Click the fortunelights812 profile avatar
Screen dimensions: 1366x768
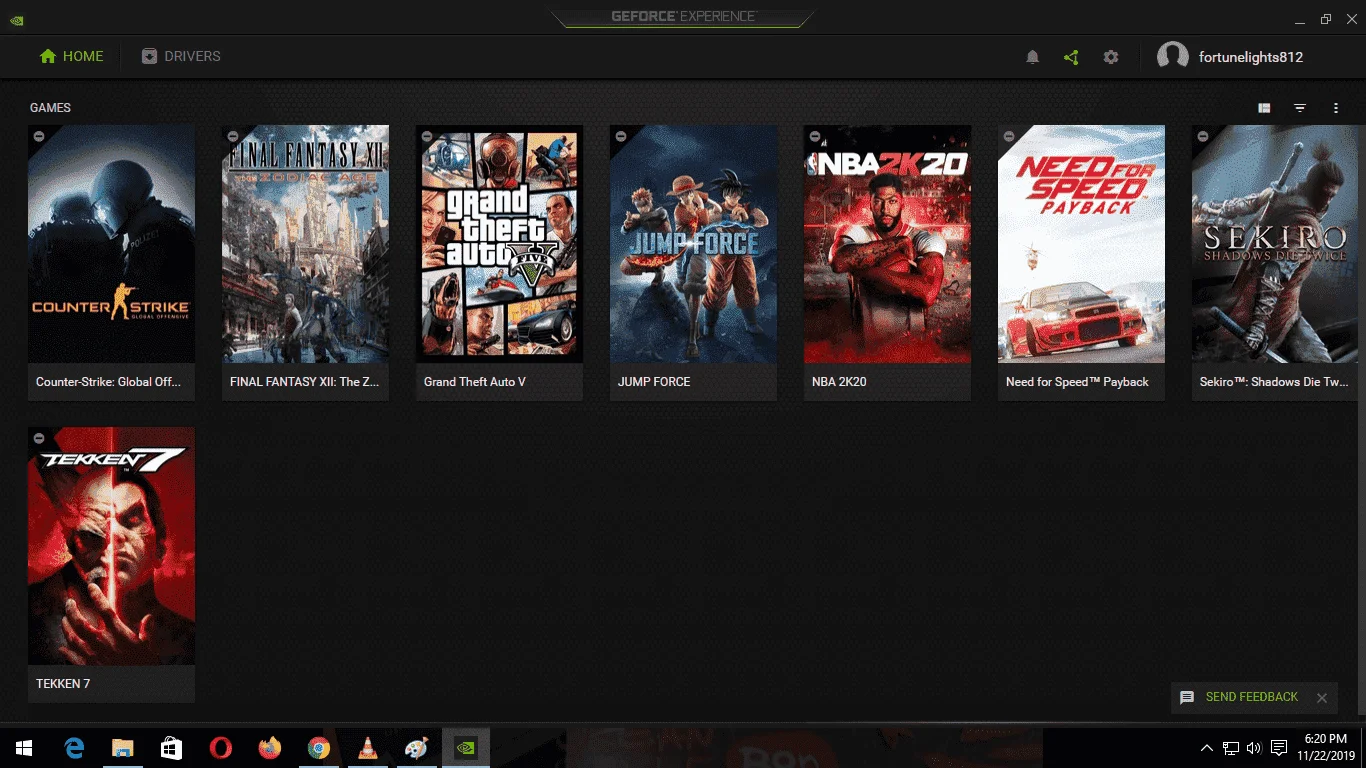tap(1173, 57)
